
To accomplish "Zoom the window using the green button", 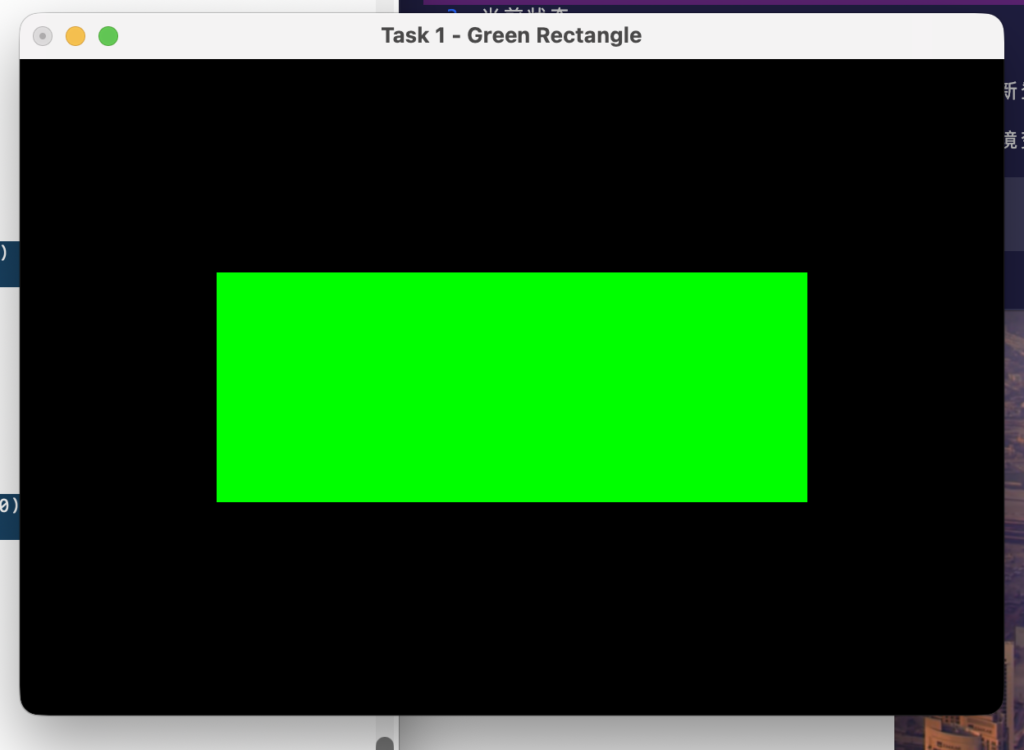I will click(108, 36).
